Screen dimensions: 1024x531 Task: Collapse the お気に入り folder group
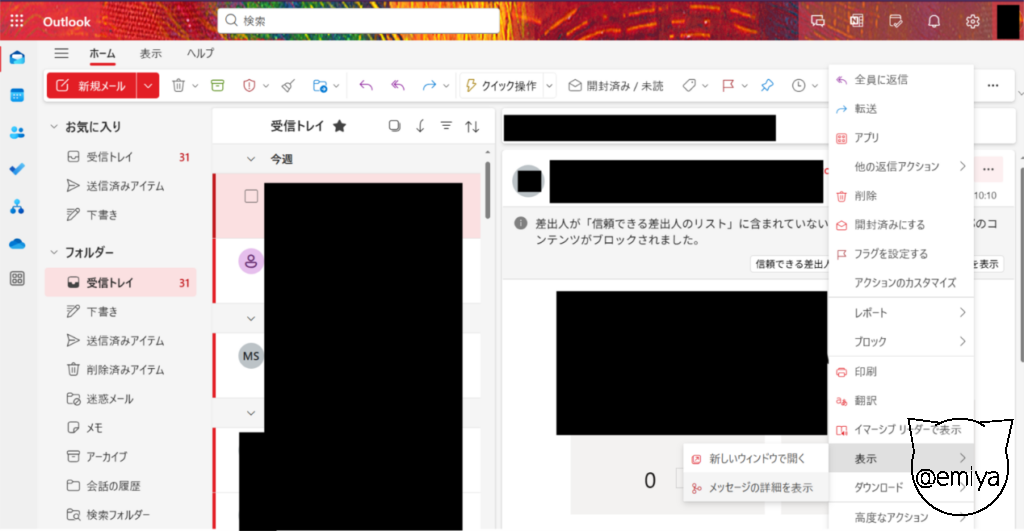click(54, 127)
